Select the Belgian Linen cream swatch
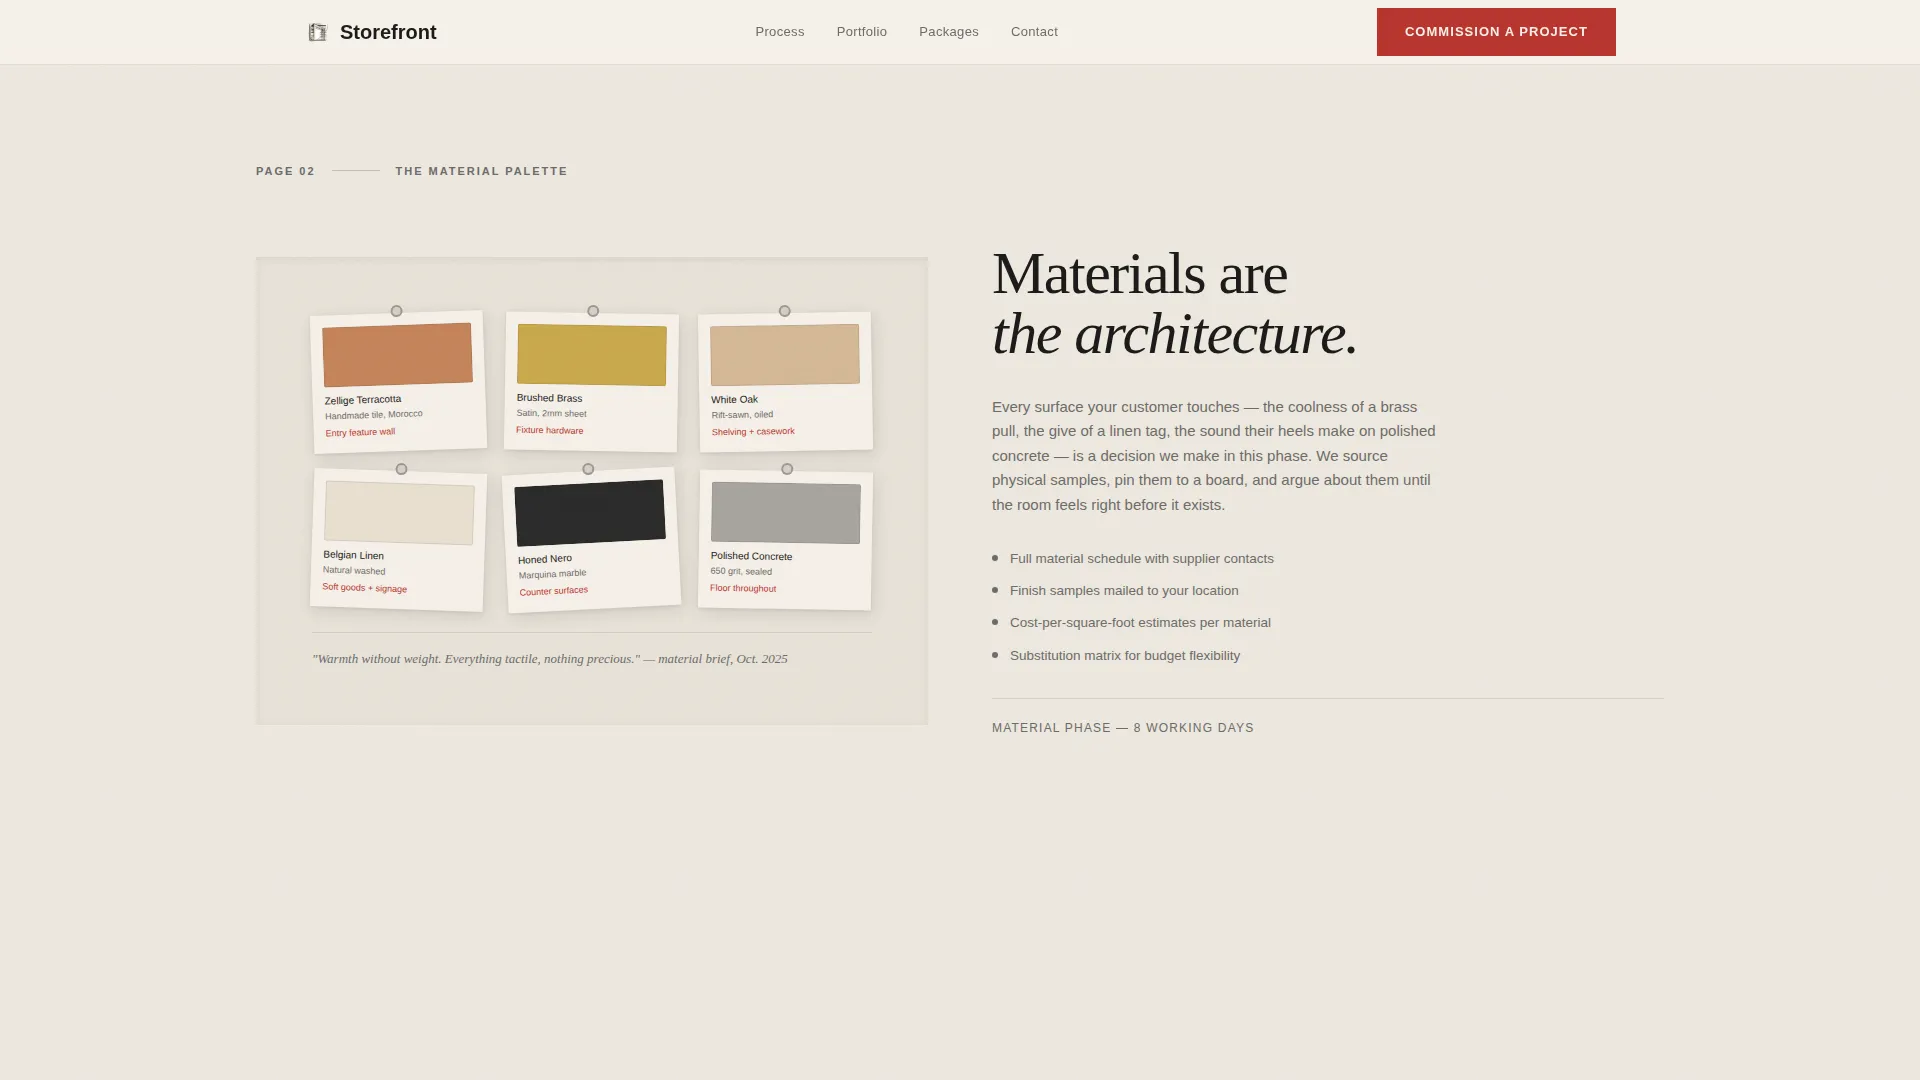 tap(399, 513)
